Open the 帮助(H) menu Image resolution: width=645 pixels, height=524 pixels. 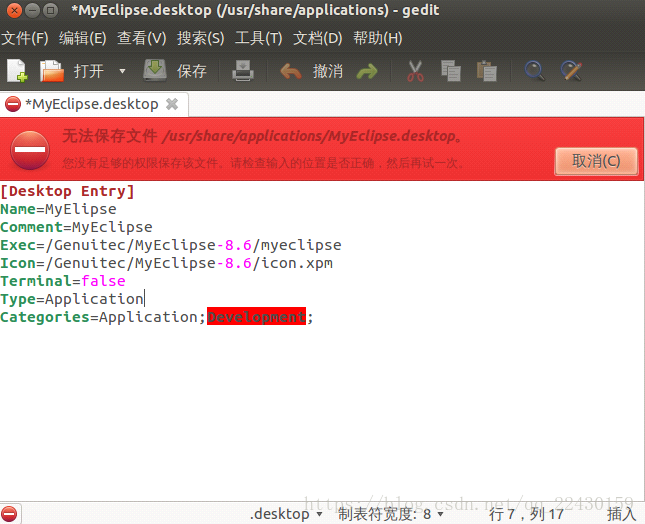click(x=378, y=38)
